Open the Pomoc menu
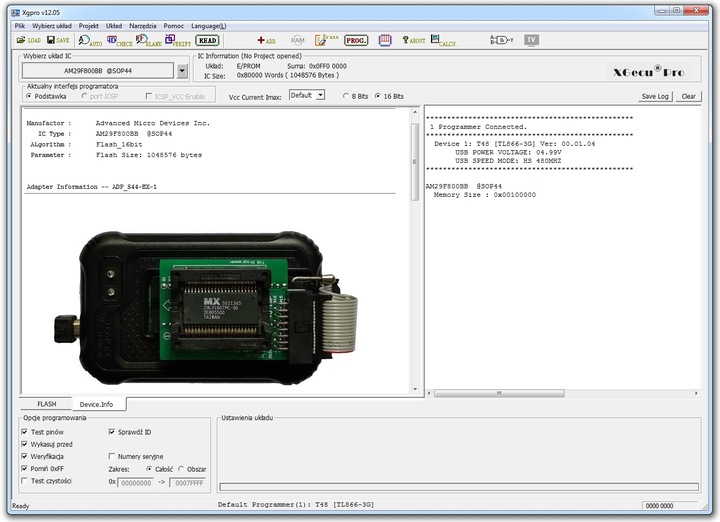Image resolution: width=720 pixels, height=522 pixels. coord(174,26)
